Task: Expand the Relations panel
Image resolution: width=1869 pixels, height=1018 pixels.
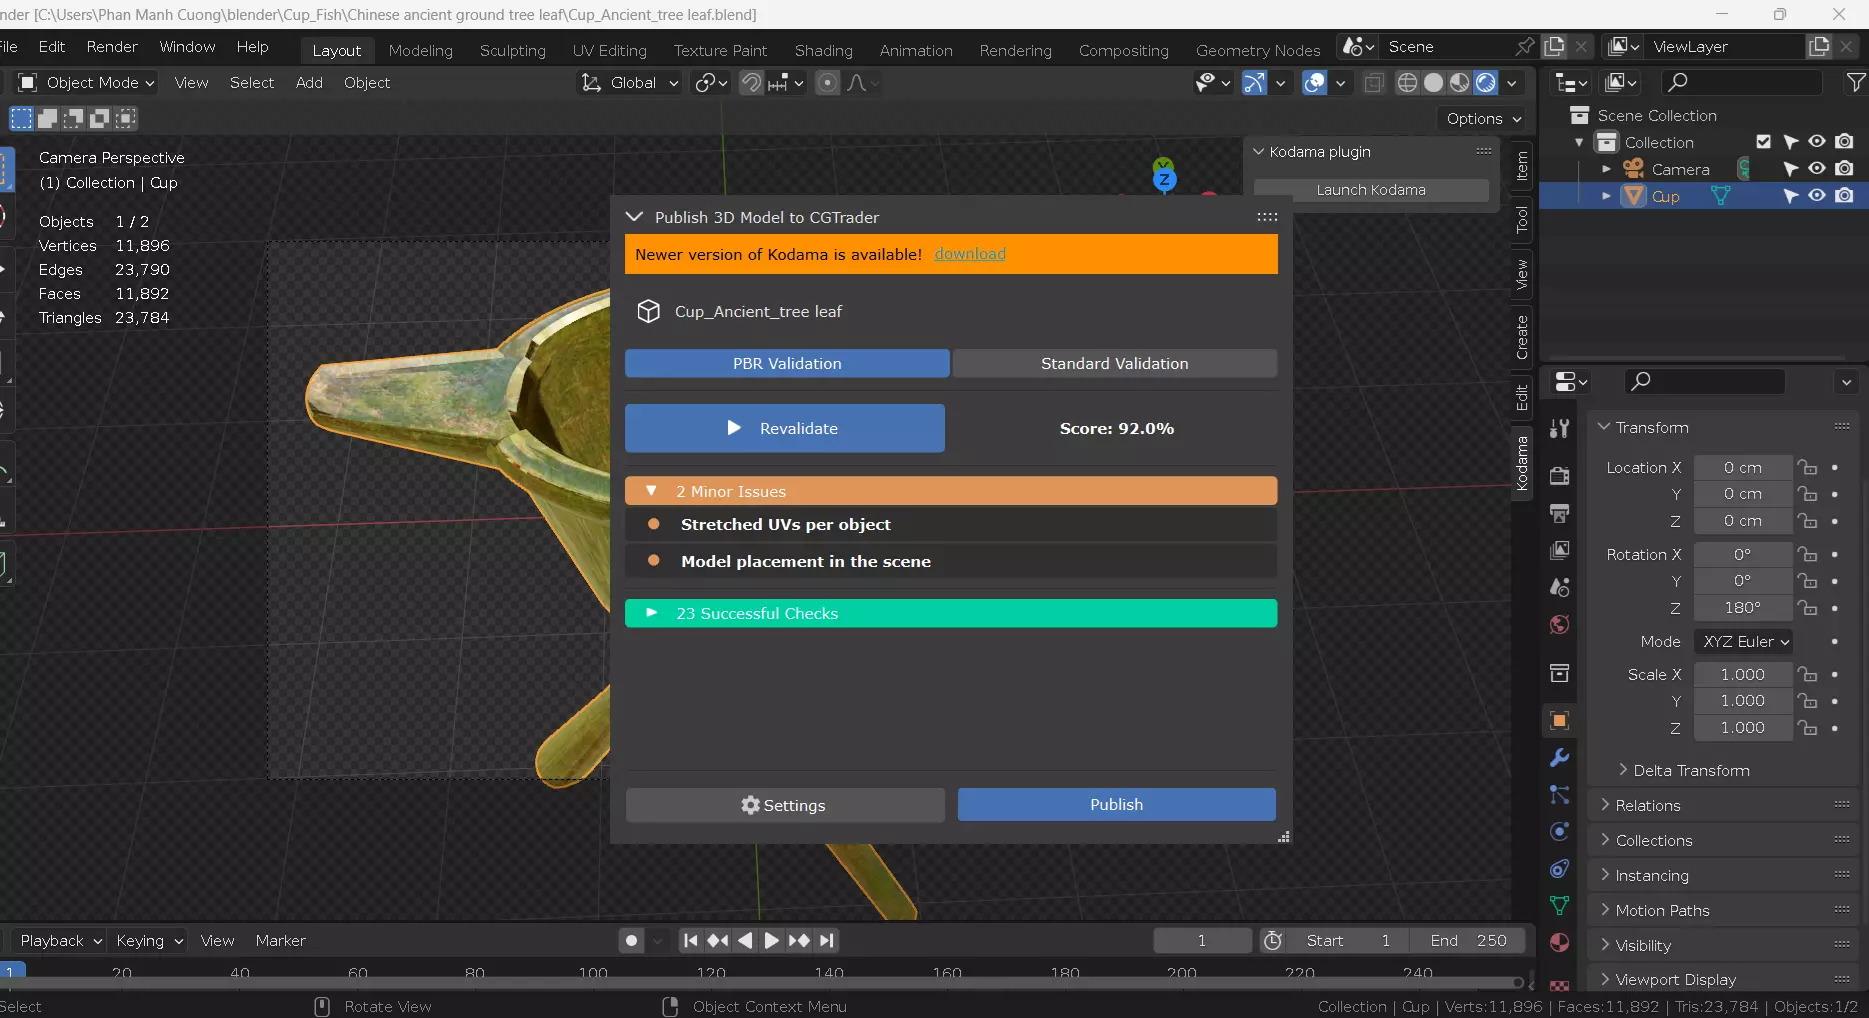Action: pyautogui.click(x=1647, y=805)
